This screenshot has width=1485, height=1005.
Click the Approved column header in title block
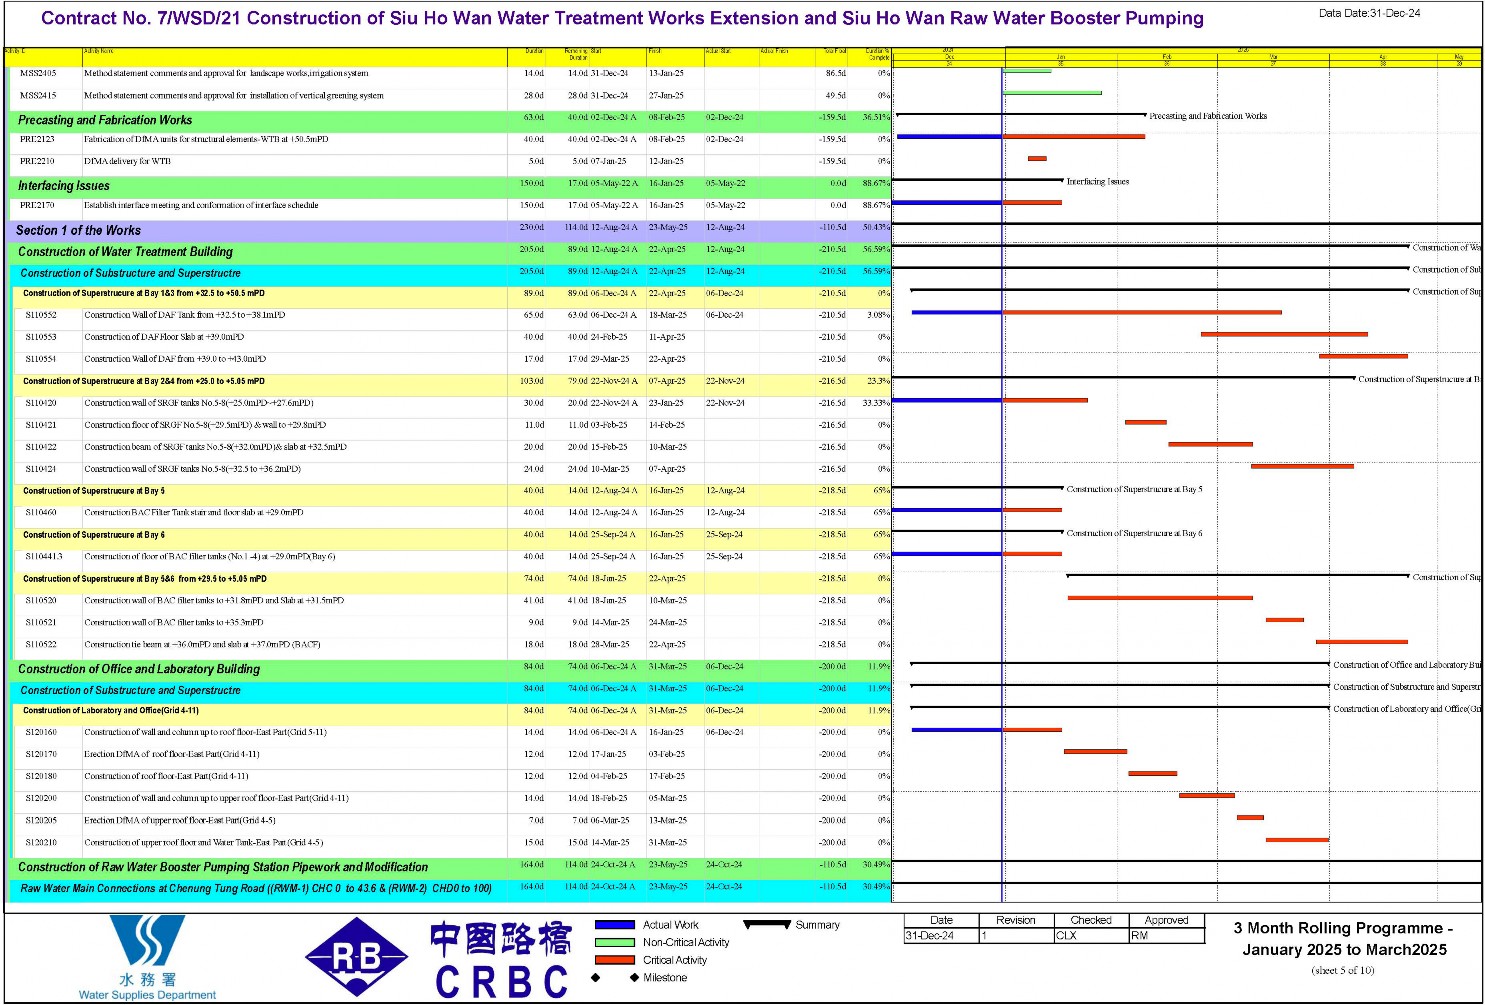1166,921
